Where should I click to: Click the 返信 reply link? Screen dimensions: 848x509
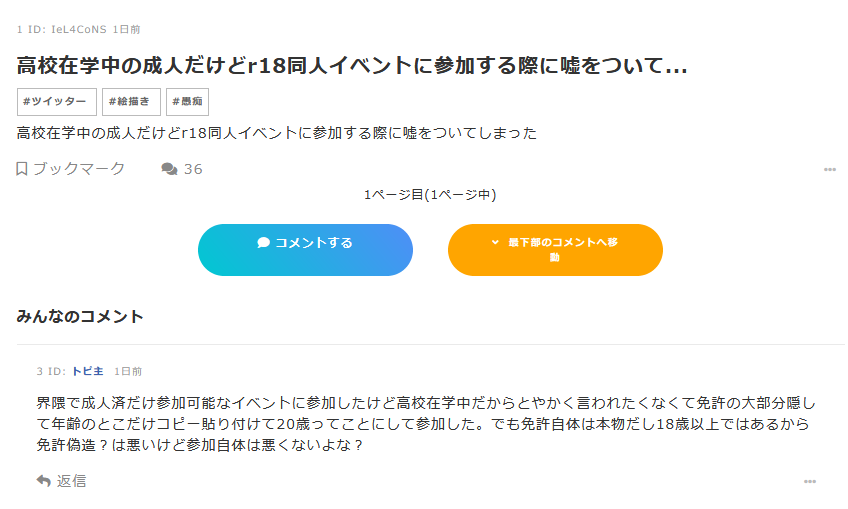(71, 481)
